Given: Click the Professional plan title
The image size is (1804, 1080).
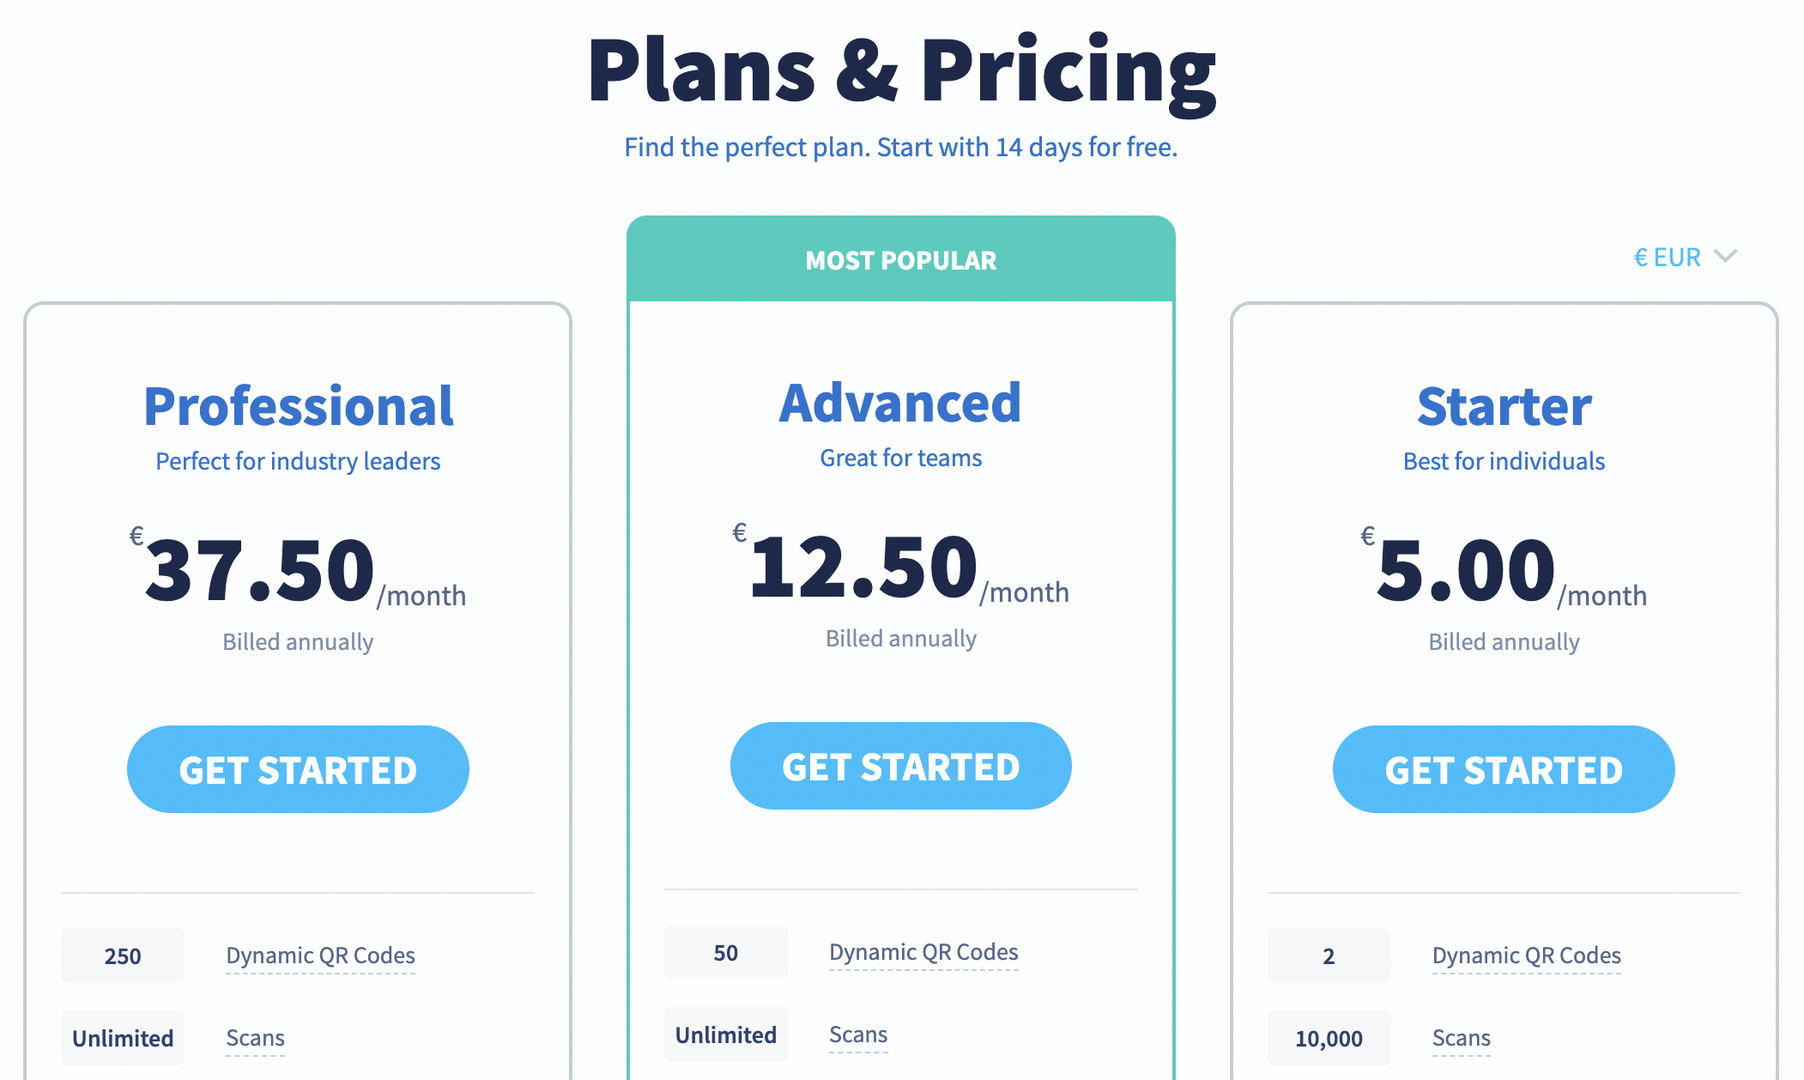Looking at the screenshot, I should click(x=298, y=406).
